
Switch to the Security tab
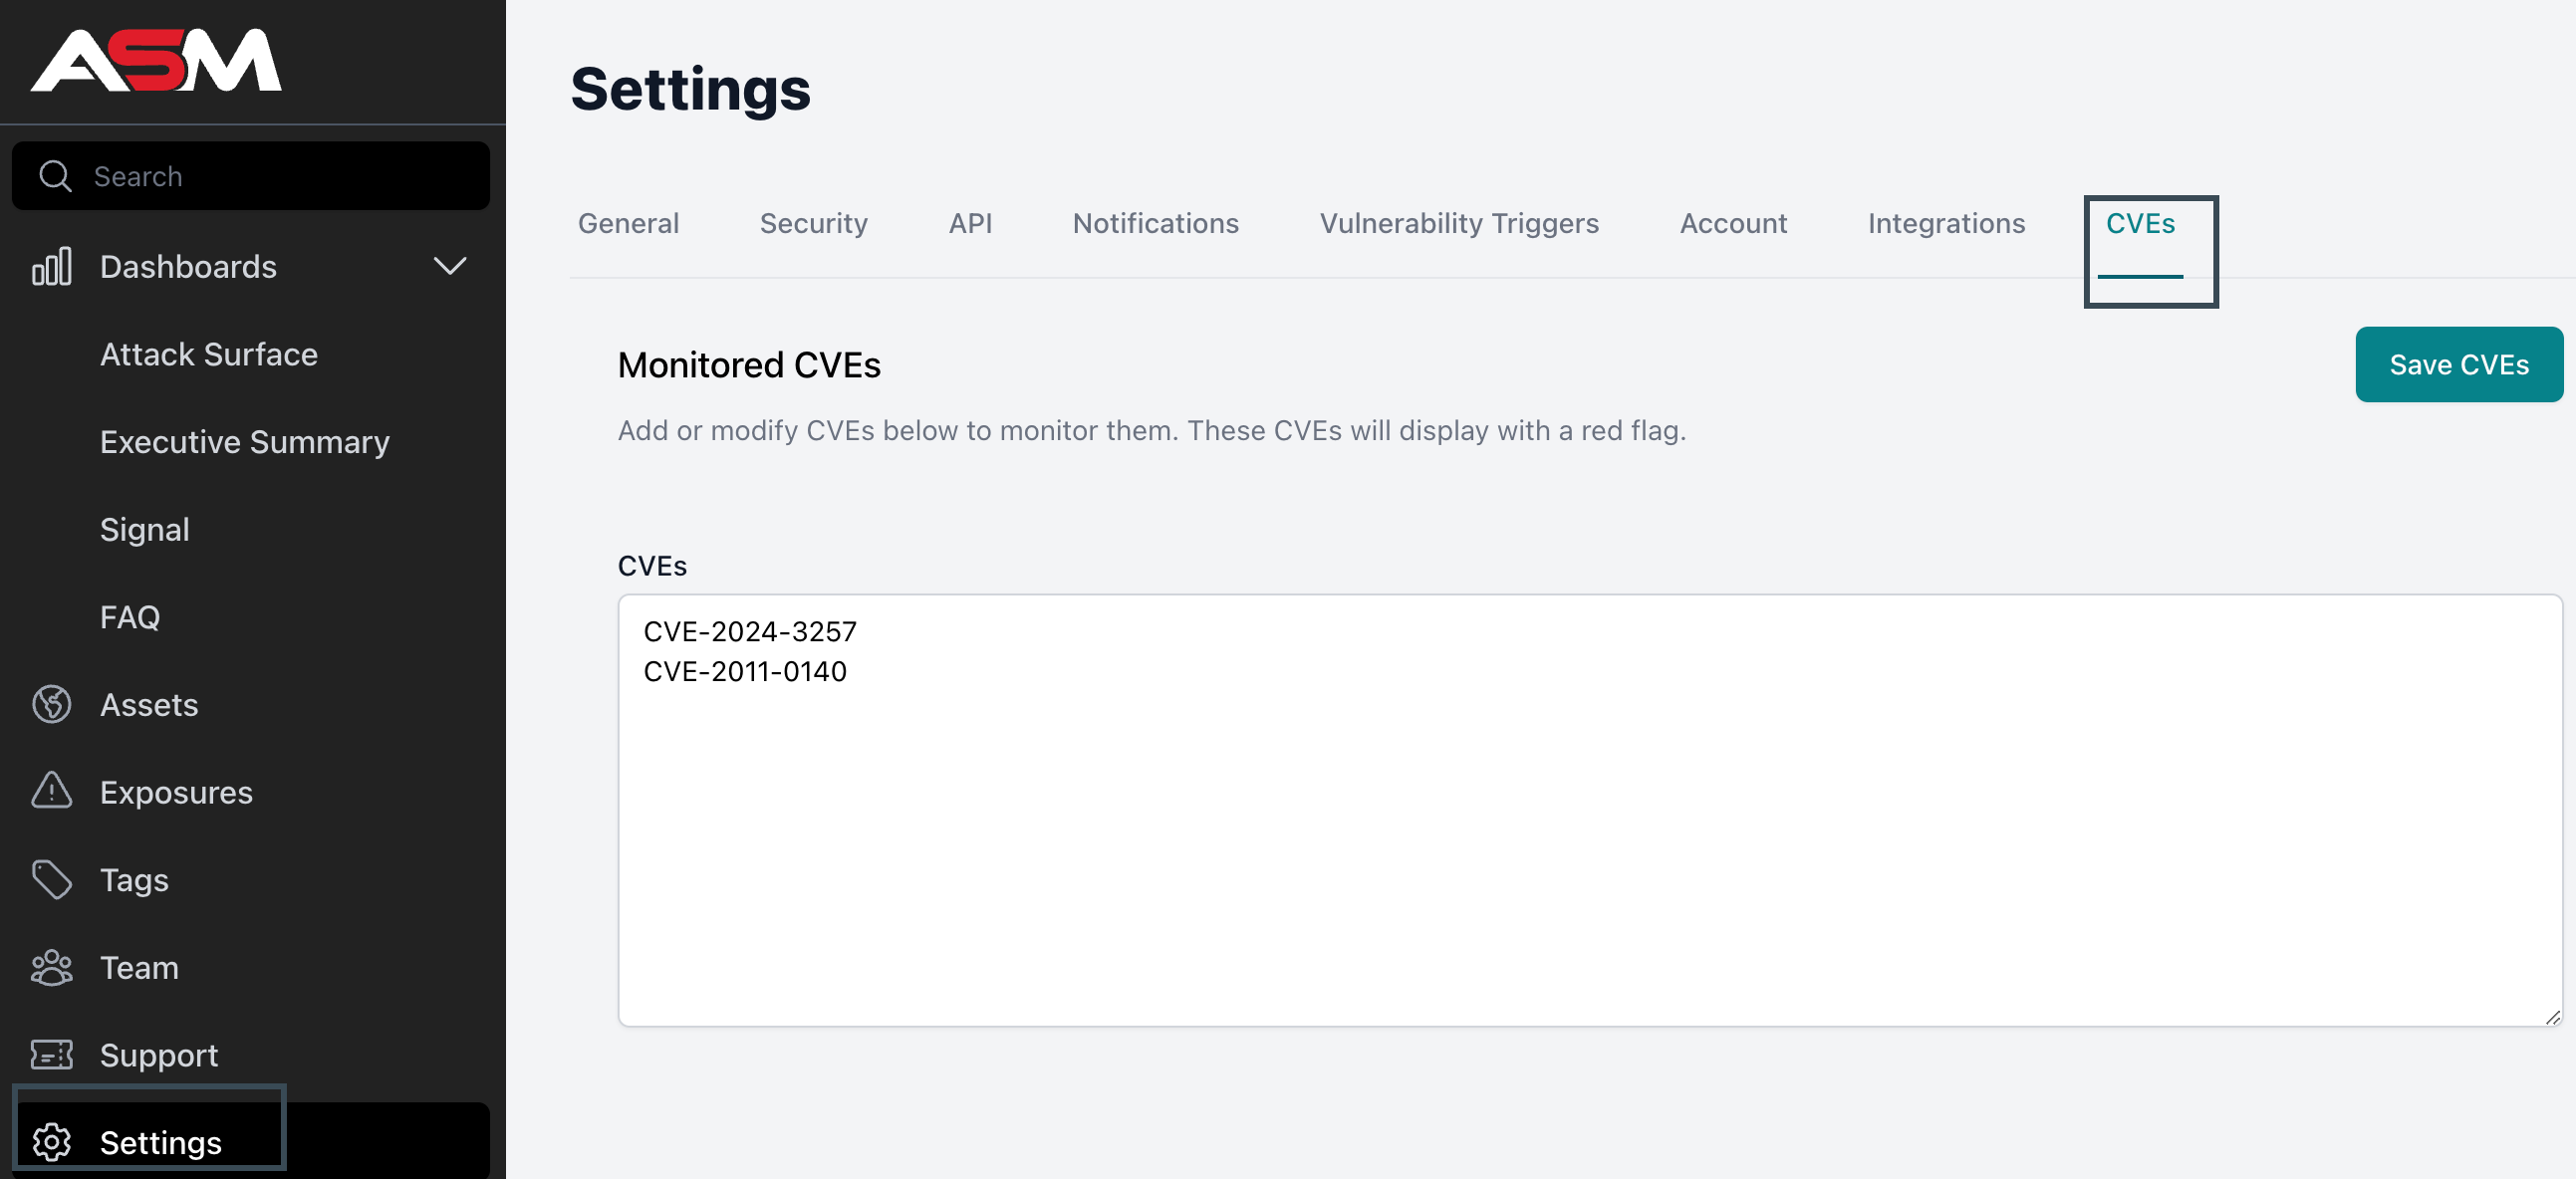pos(814,224)
